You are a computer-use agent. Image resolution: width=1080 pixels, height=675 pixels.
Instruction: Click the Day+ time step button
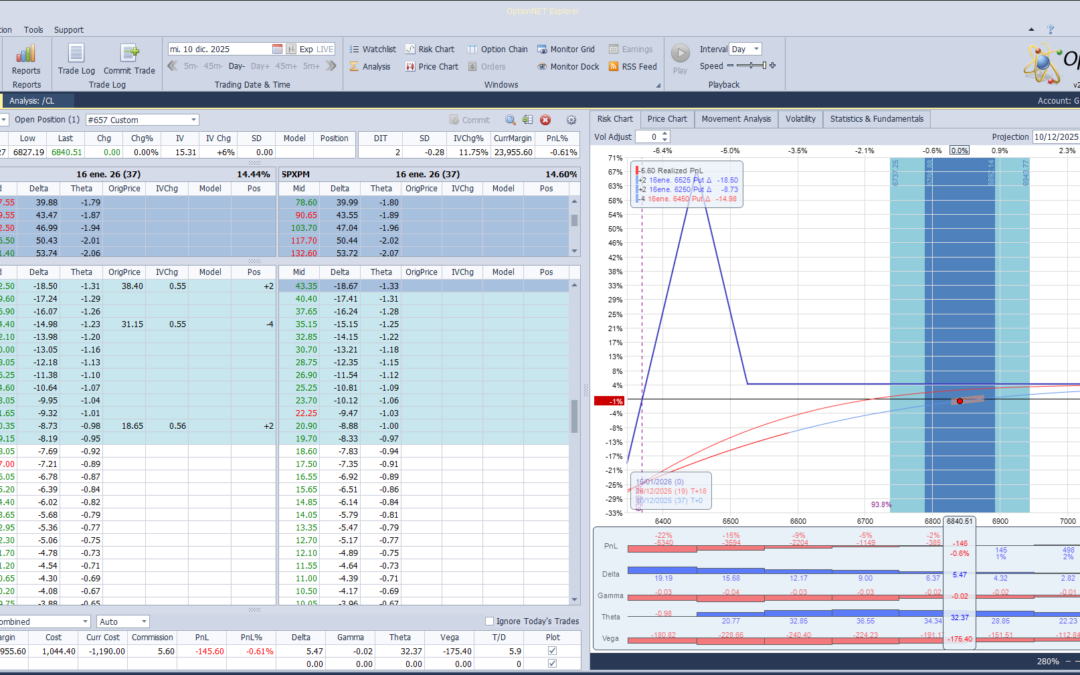pos(263,67)
